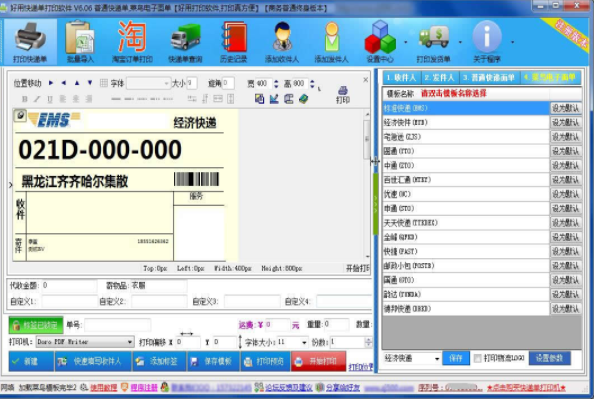594x399 pixels.
Task: Open the 经济快递 template dropdown
Action: click(412, 358)
